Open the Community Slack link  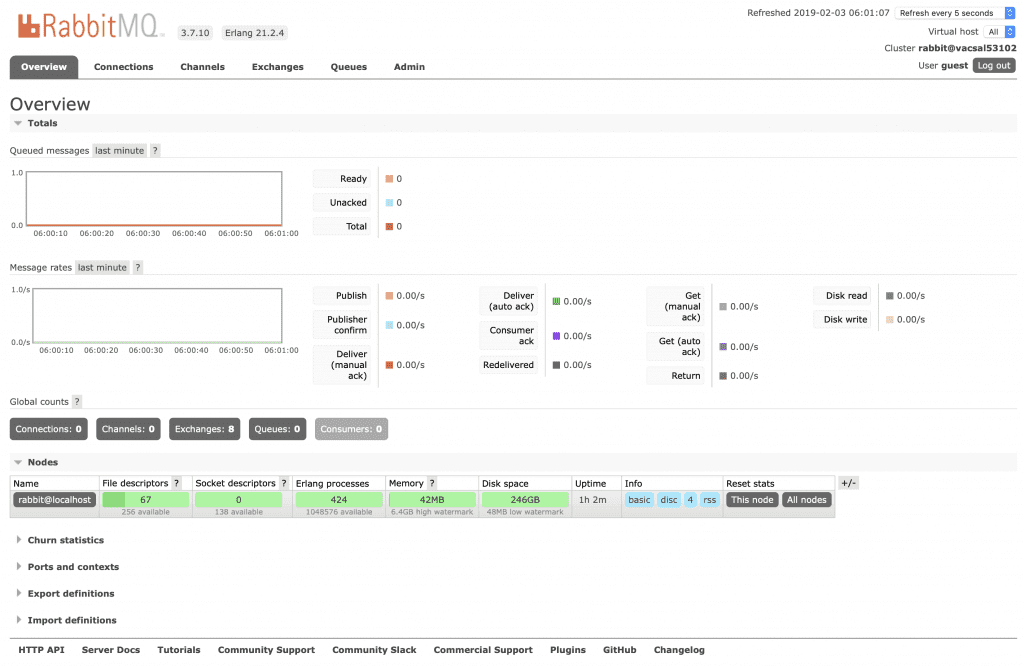pyautogui.click(x=374, y=650)
